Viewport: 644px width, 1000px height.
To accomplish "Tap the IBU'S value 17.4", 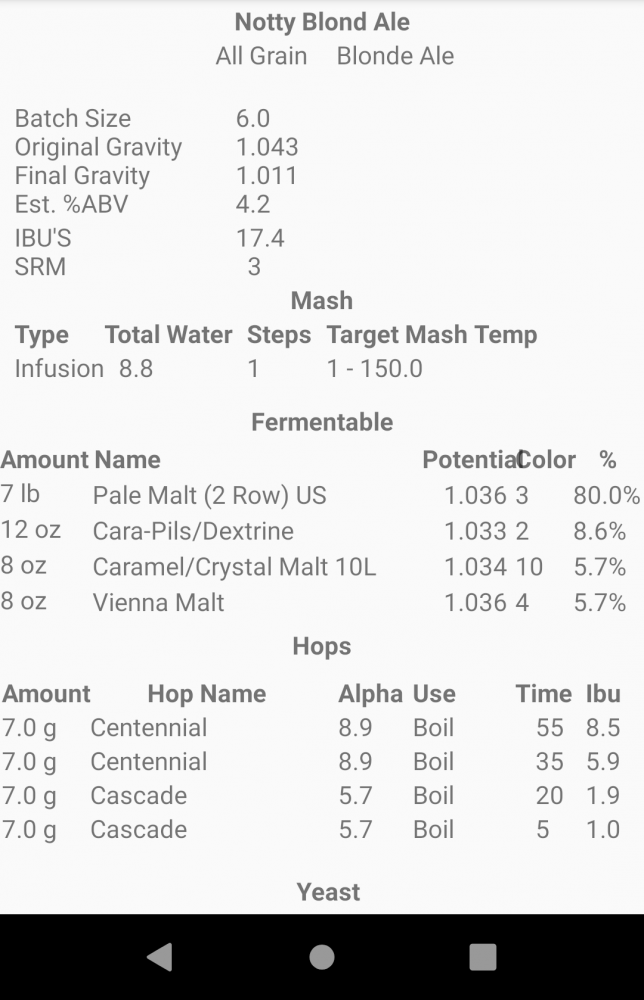I will pos(260,239).
